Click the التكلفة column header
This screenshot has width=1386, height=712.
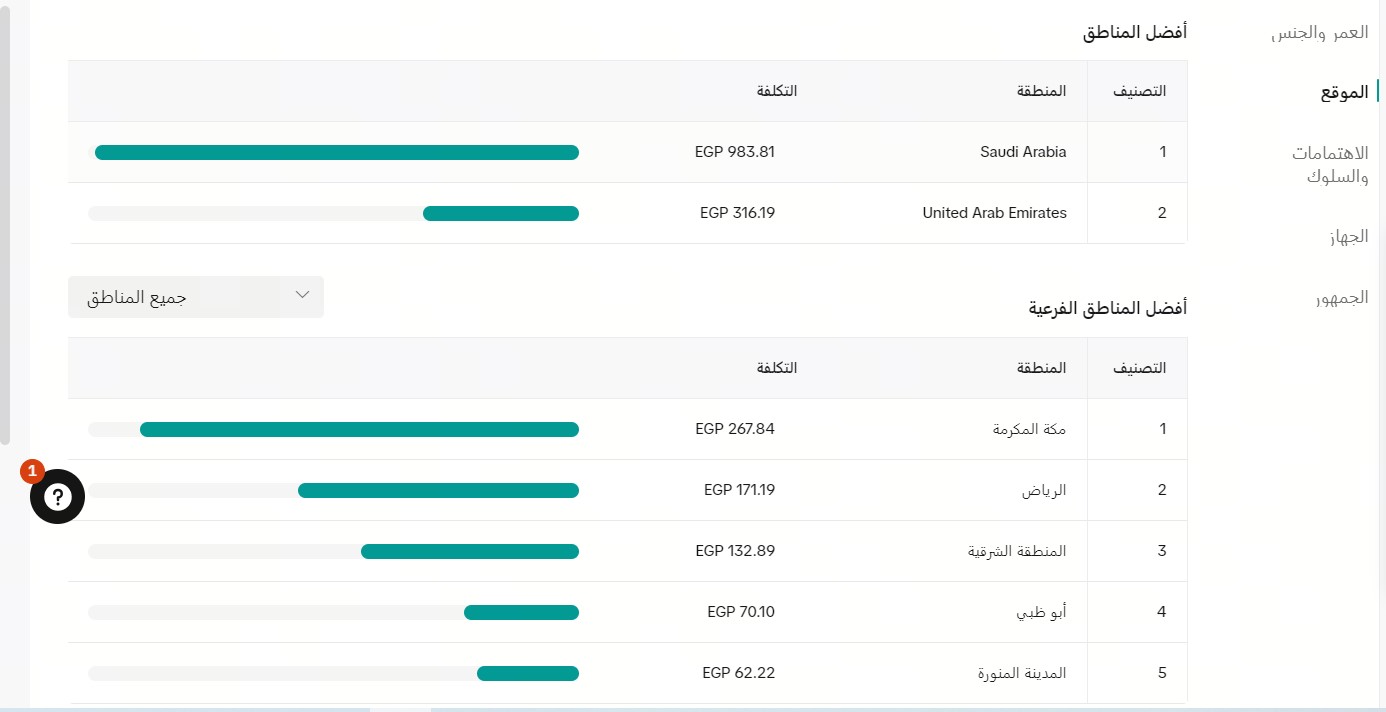pyautogui.click(x=777, y=91)
